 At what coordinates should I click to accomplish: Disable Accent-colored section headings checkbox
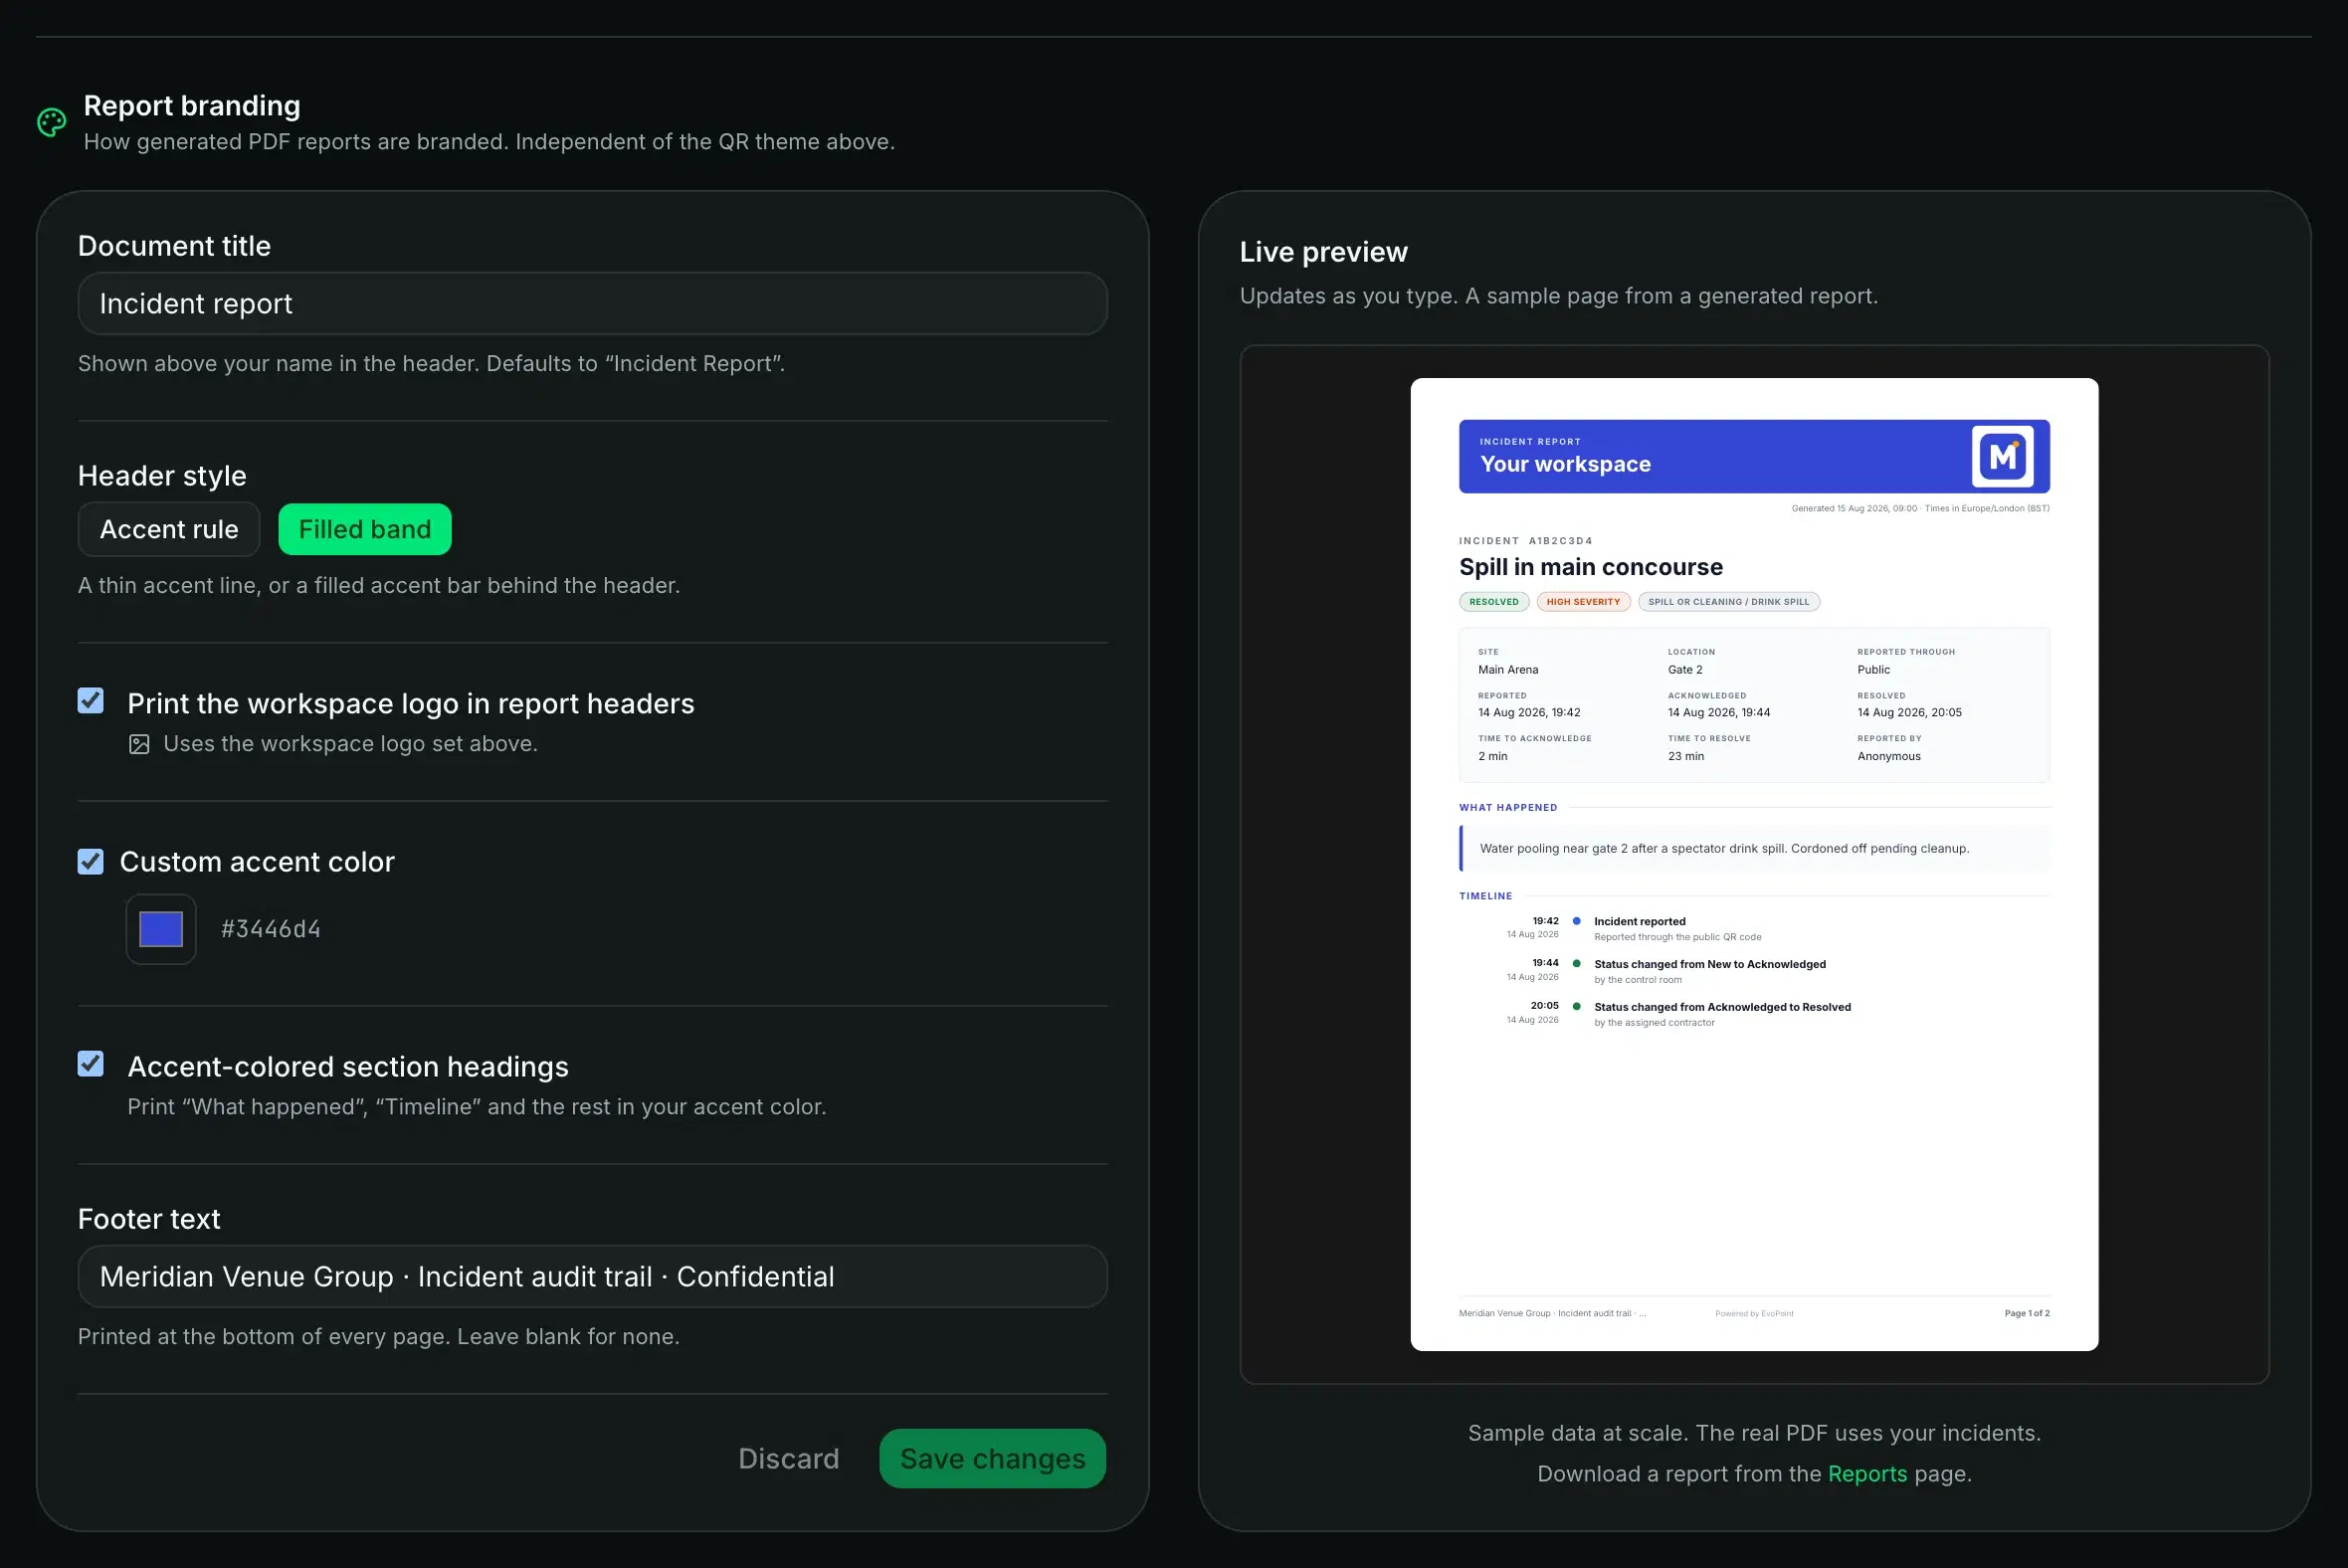click(91, 1064)
